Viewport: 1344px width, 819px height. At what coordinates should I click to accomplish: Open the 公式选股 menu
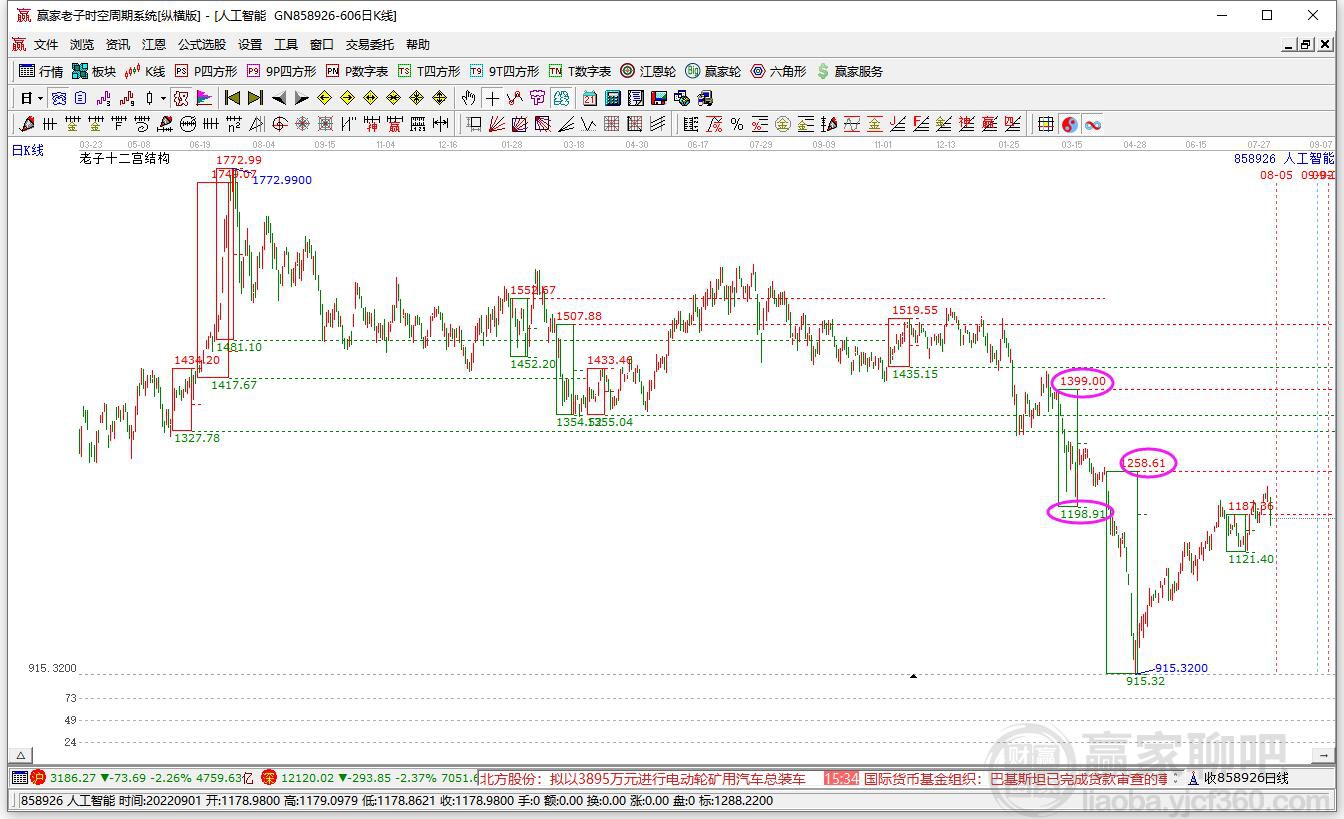(x=202, y=45)
